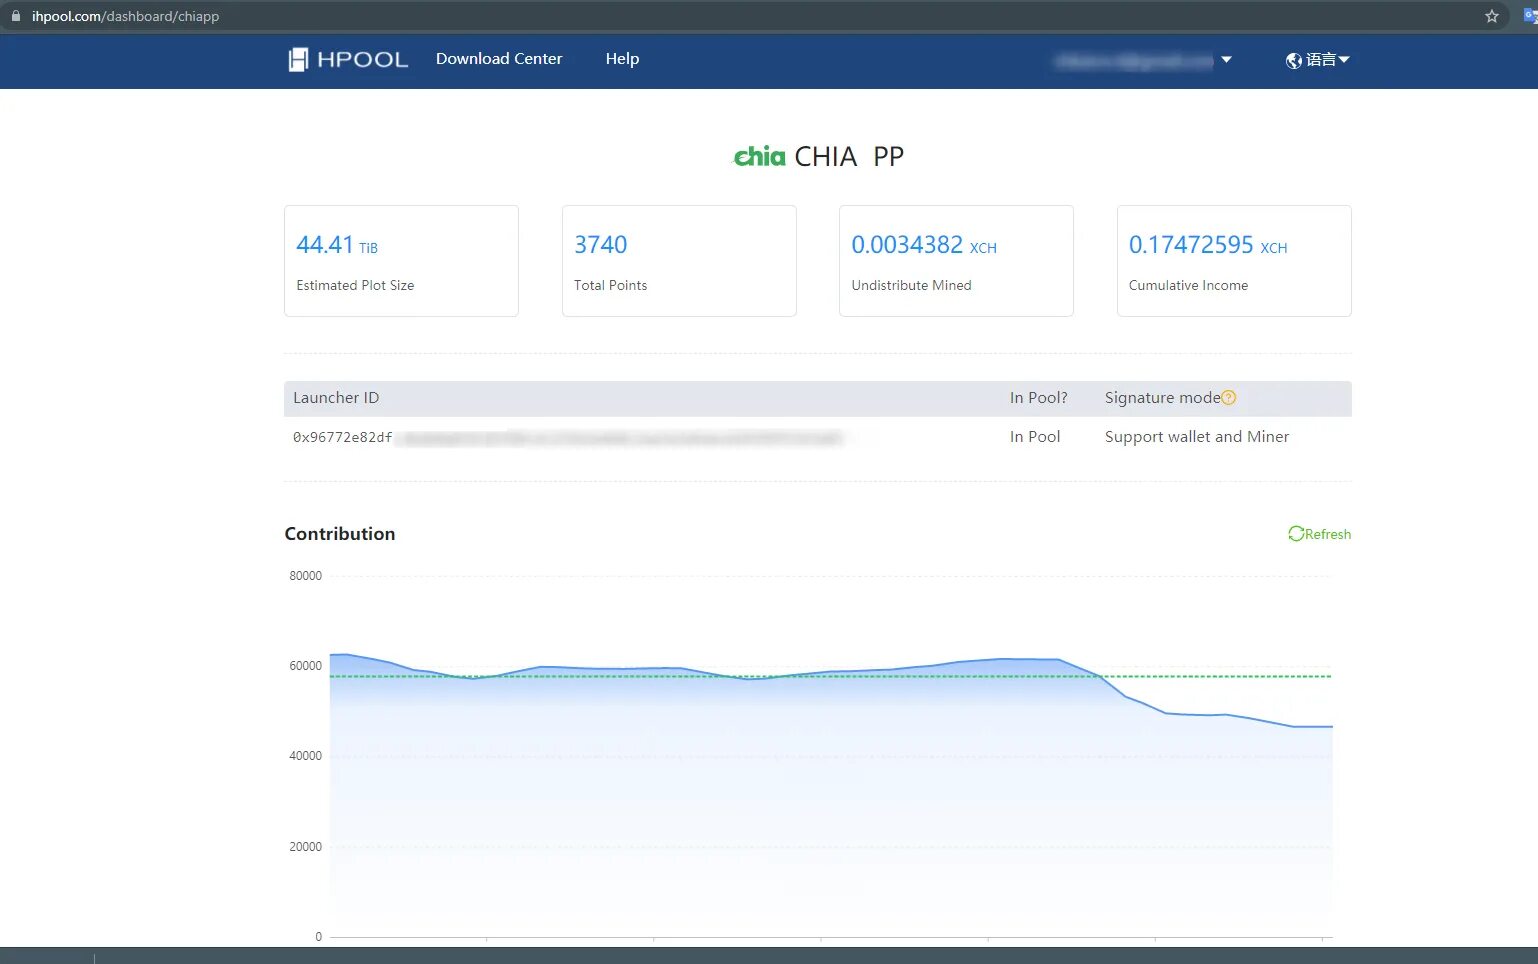
Task: Click the Launcher ID column header
Action: pyautogui.click(x=336, y=398)
